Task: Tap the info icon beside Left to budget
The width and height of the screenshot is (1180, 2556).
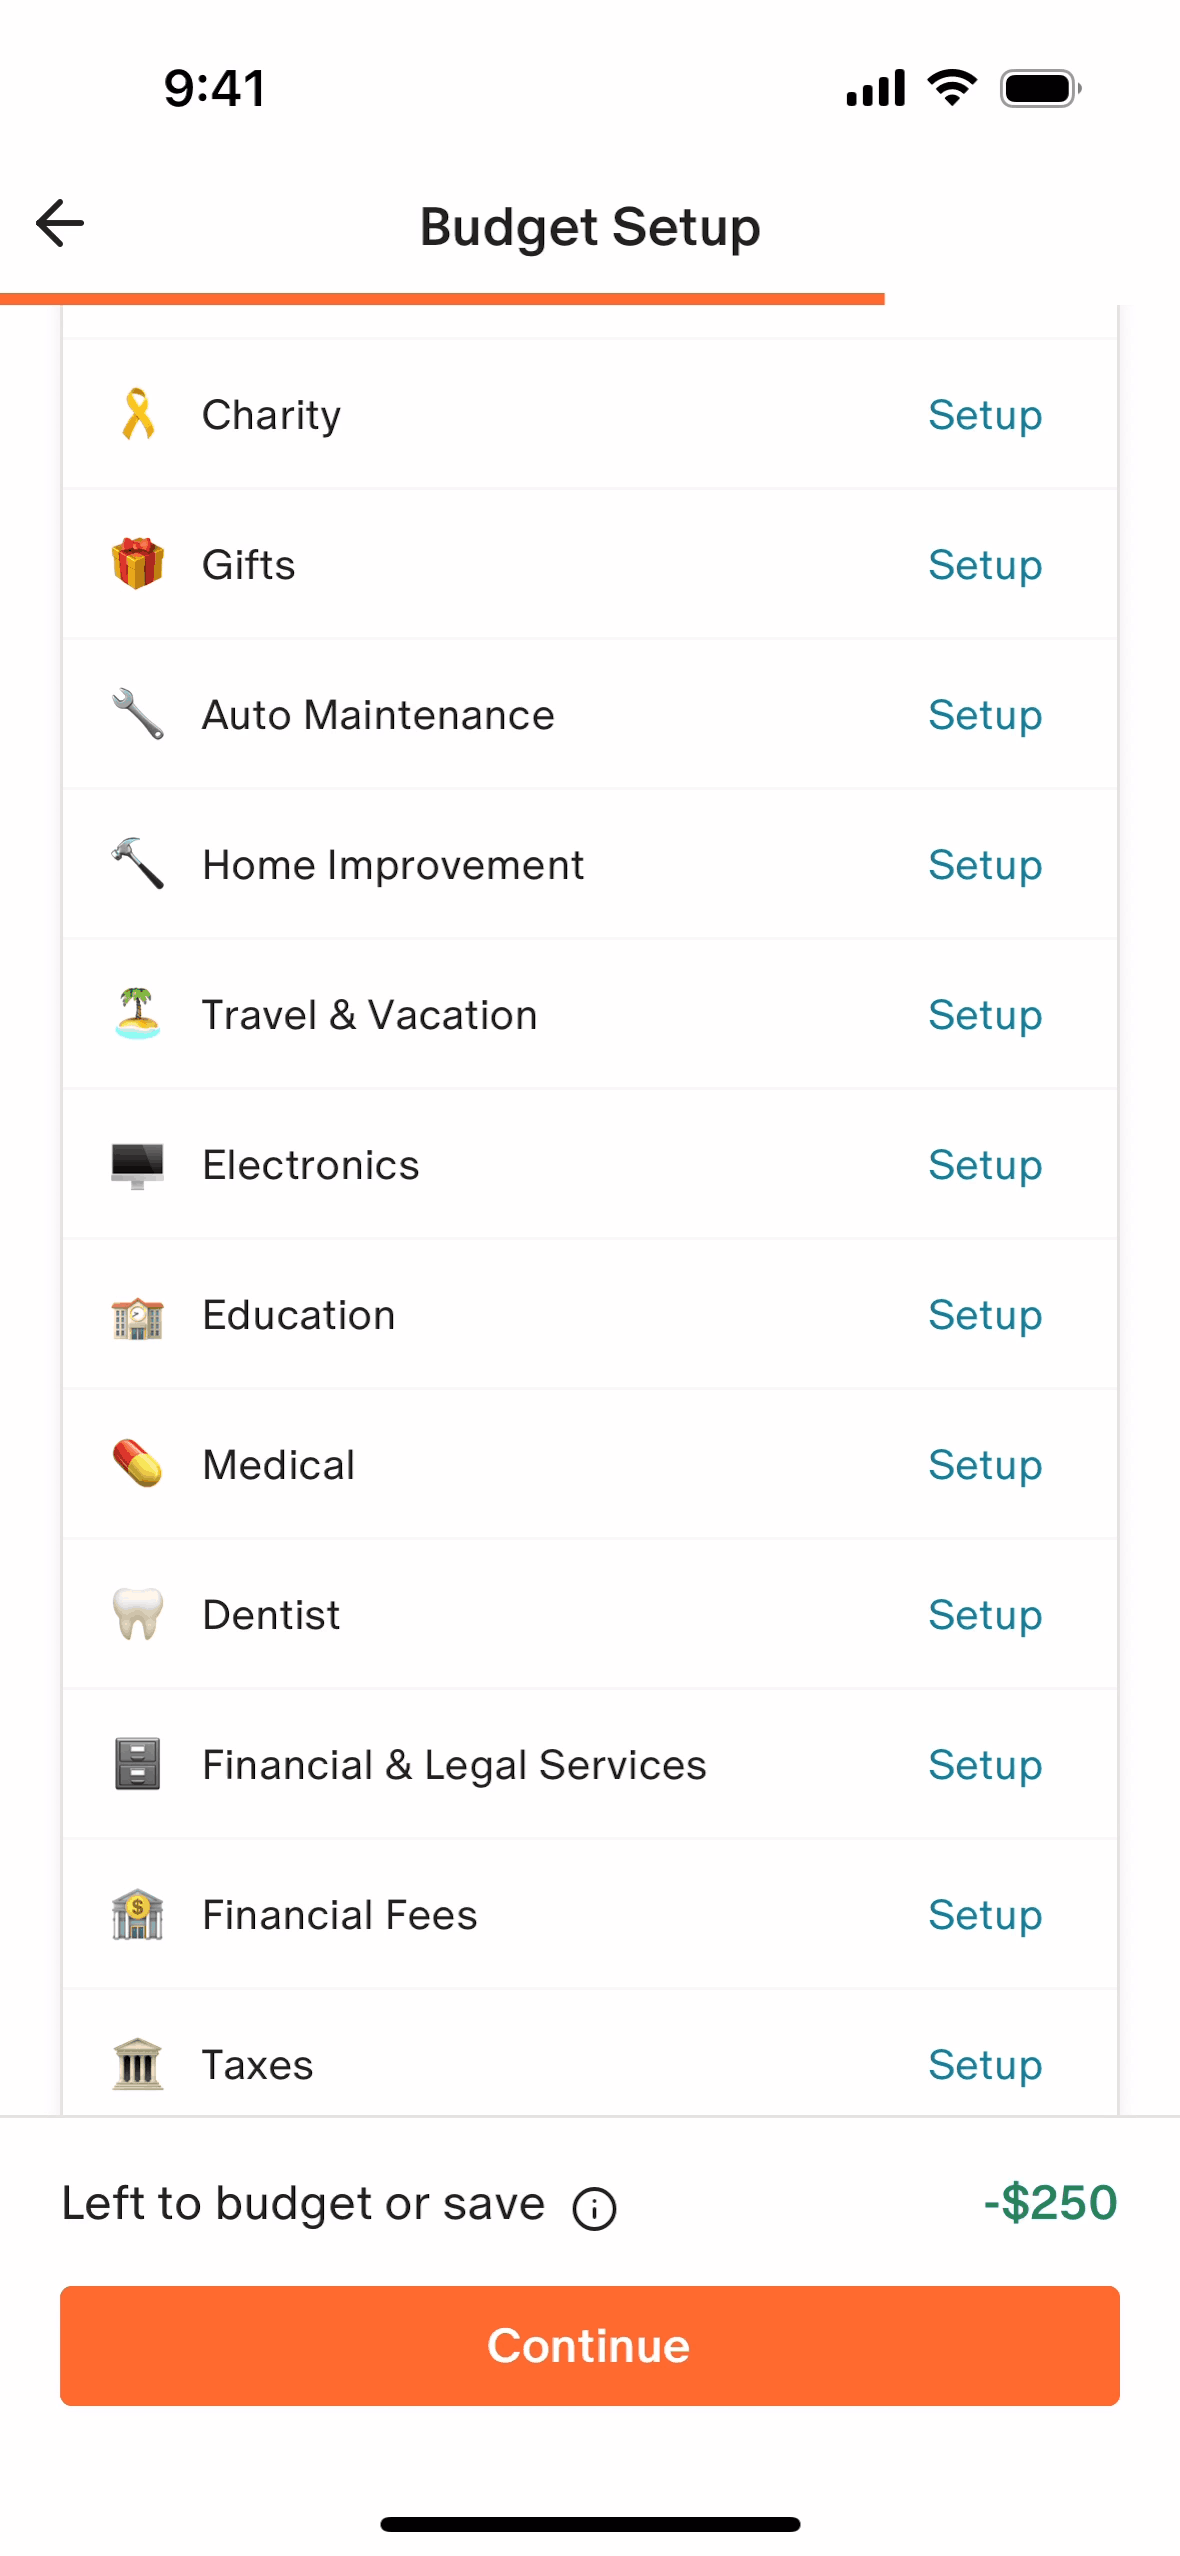Action: pyautogui.click(x=594, y=2208)
